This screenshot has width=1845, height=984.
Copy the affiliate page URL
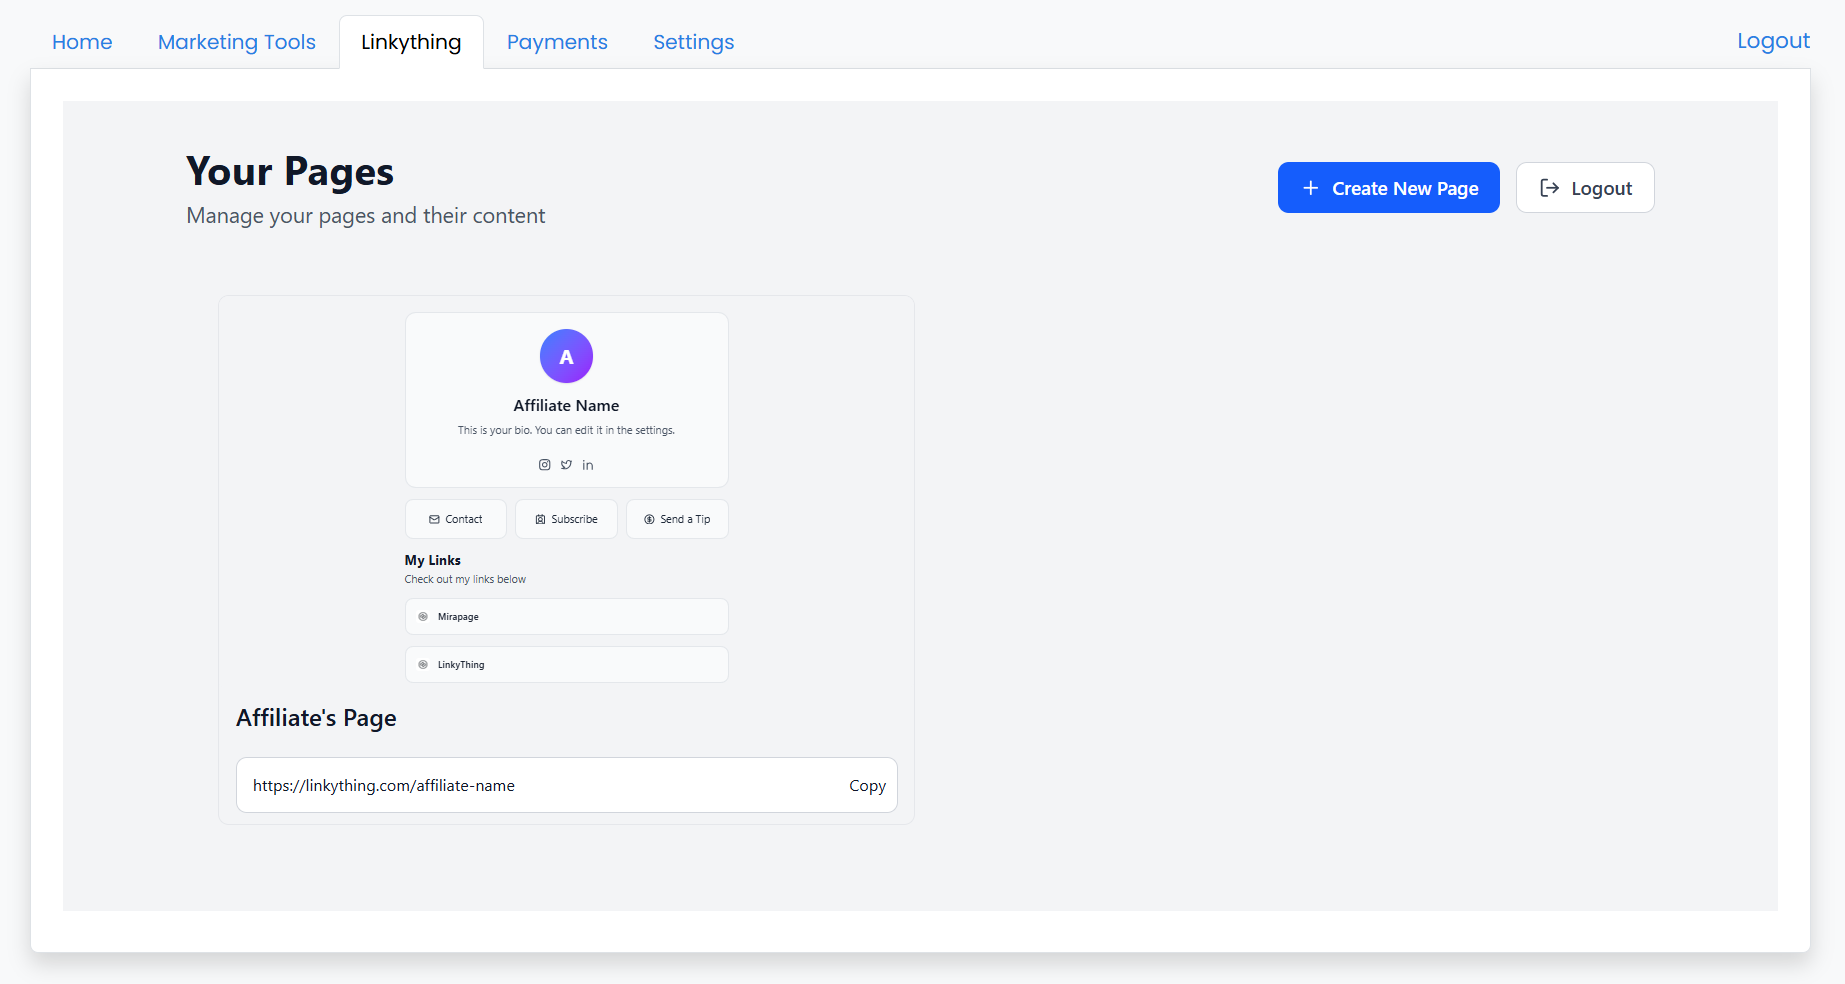coord(867,786)
